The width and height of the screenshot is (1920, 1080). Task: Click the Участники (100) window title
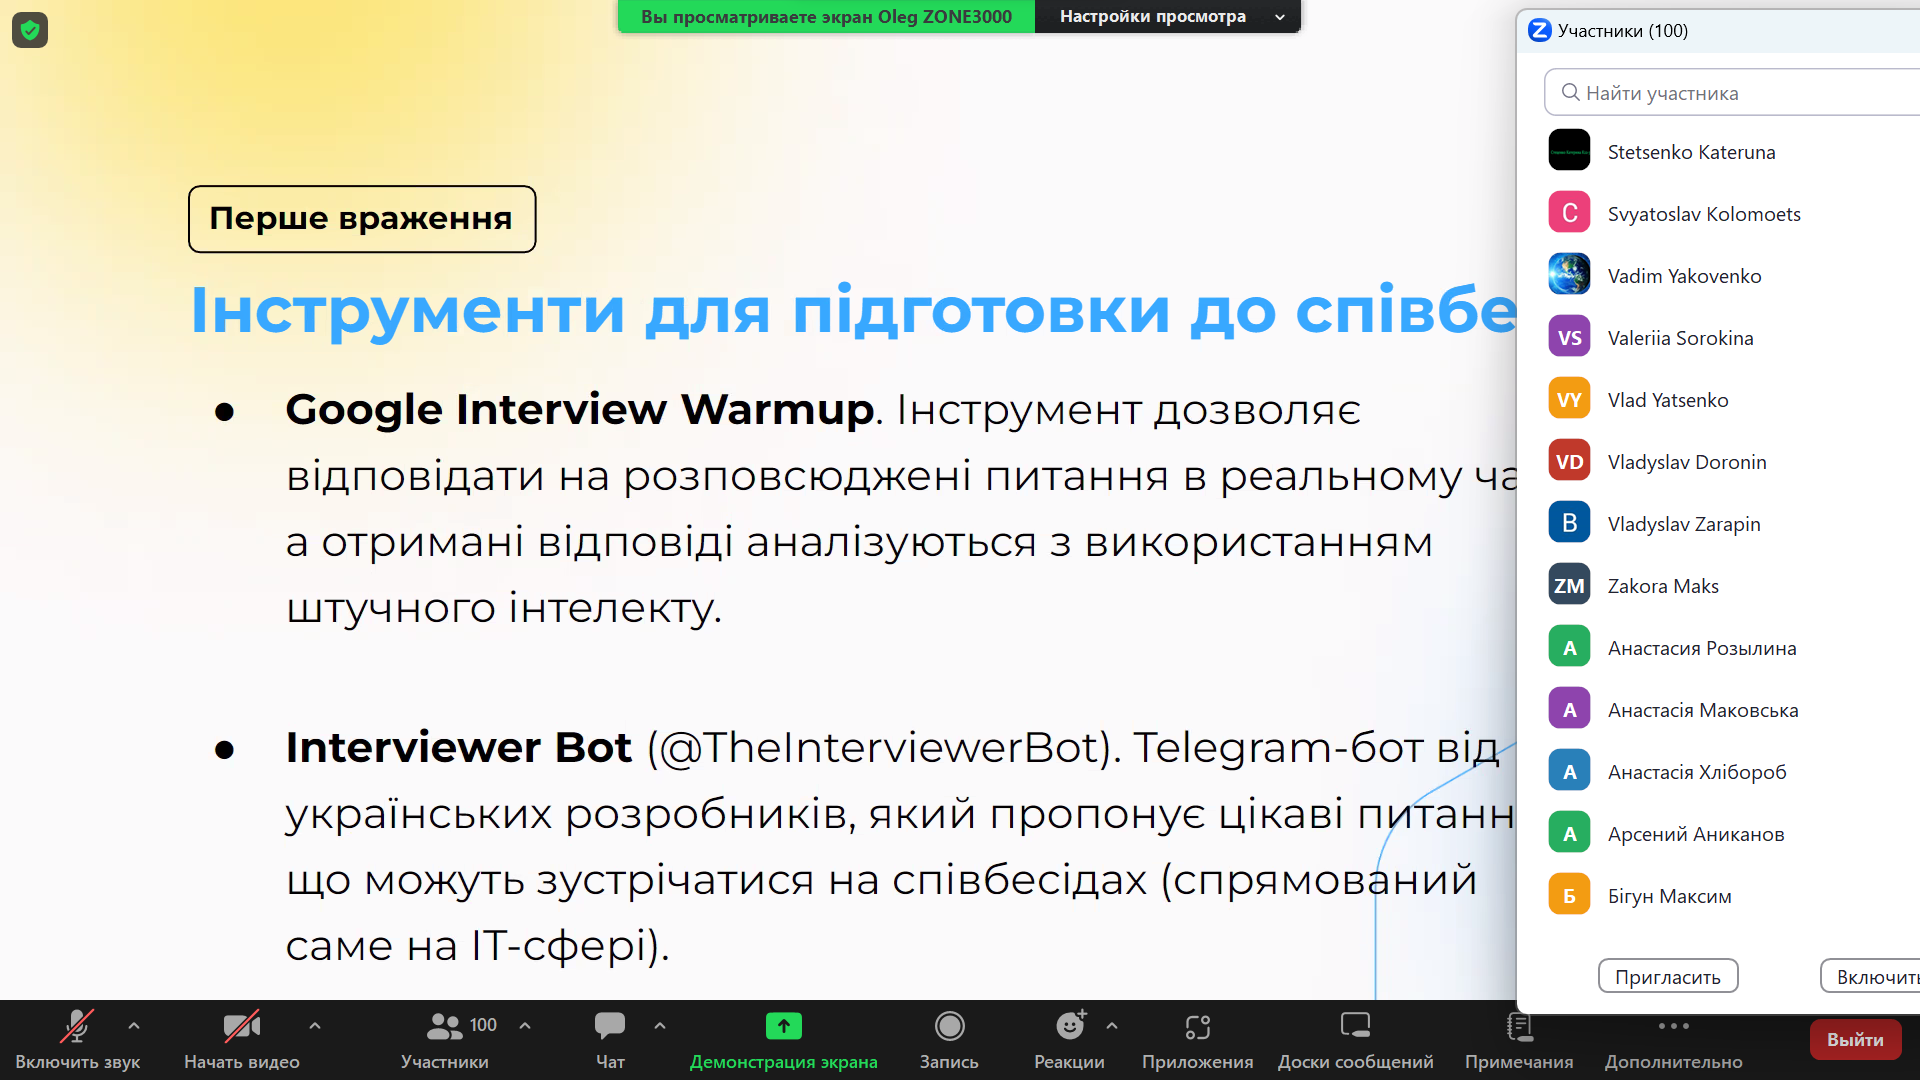[x=1622, y=31]
